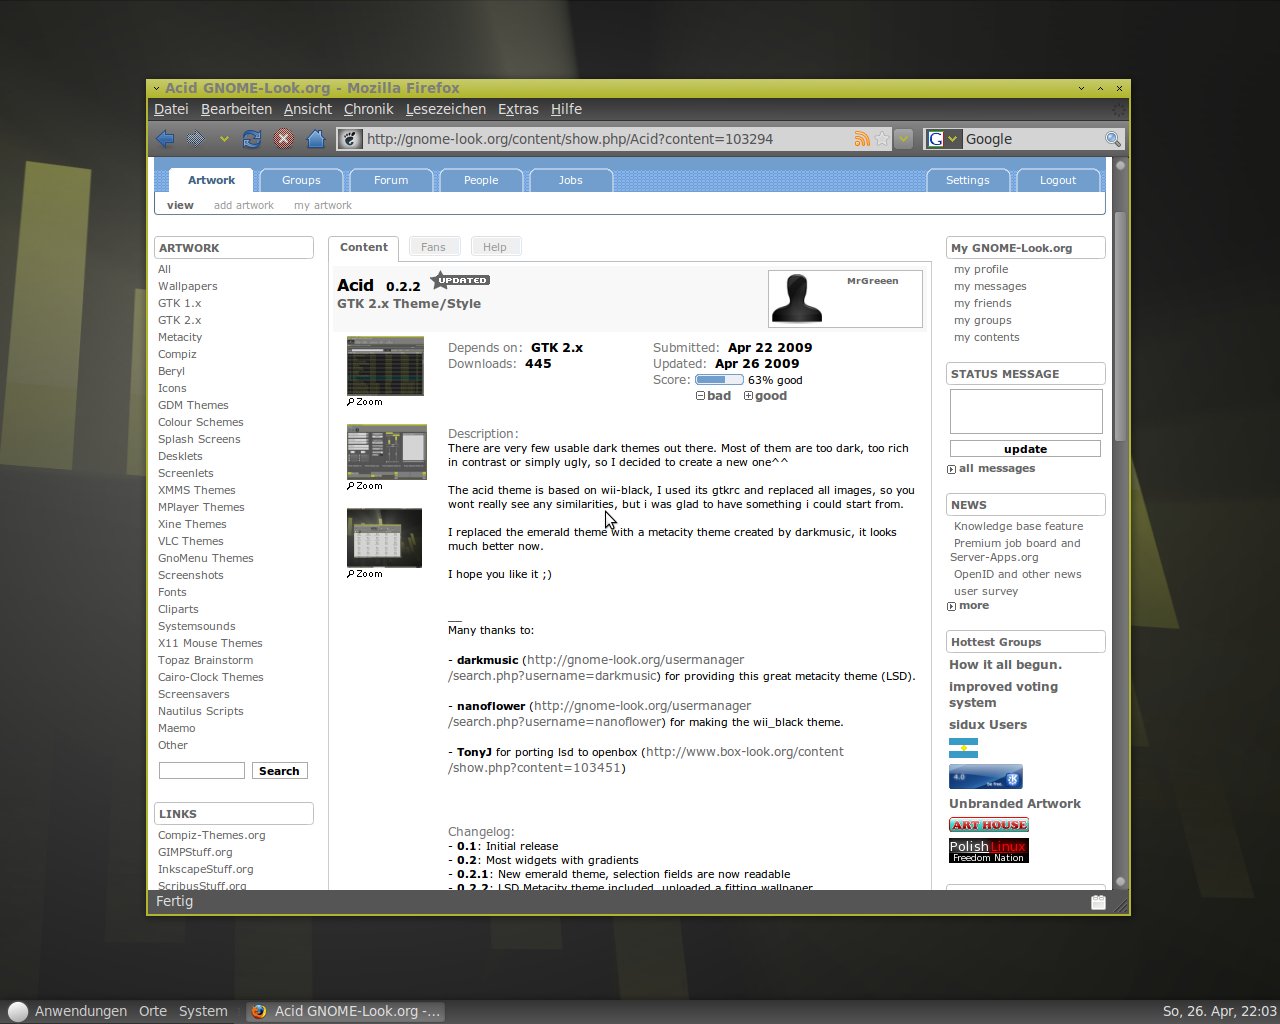Open the Chronik menu

point(369,109)
